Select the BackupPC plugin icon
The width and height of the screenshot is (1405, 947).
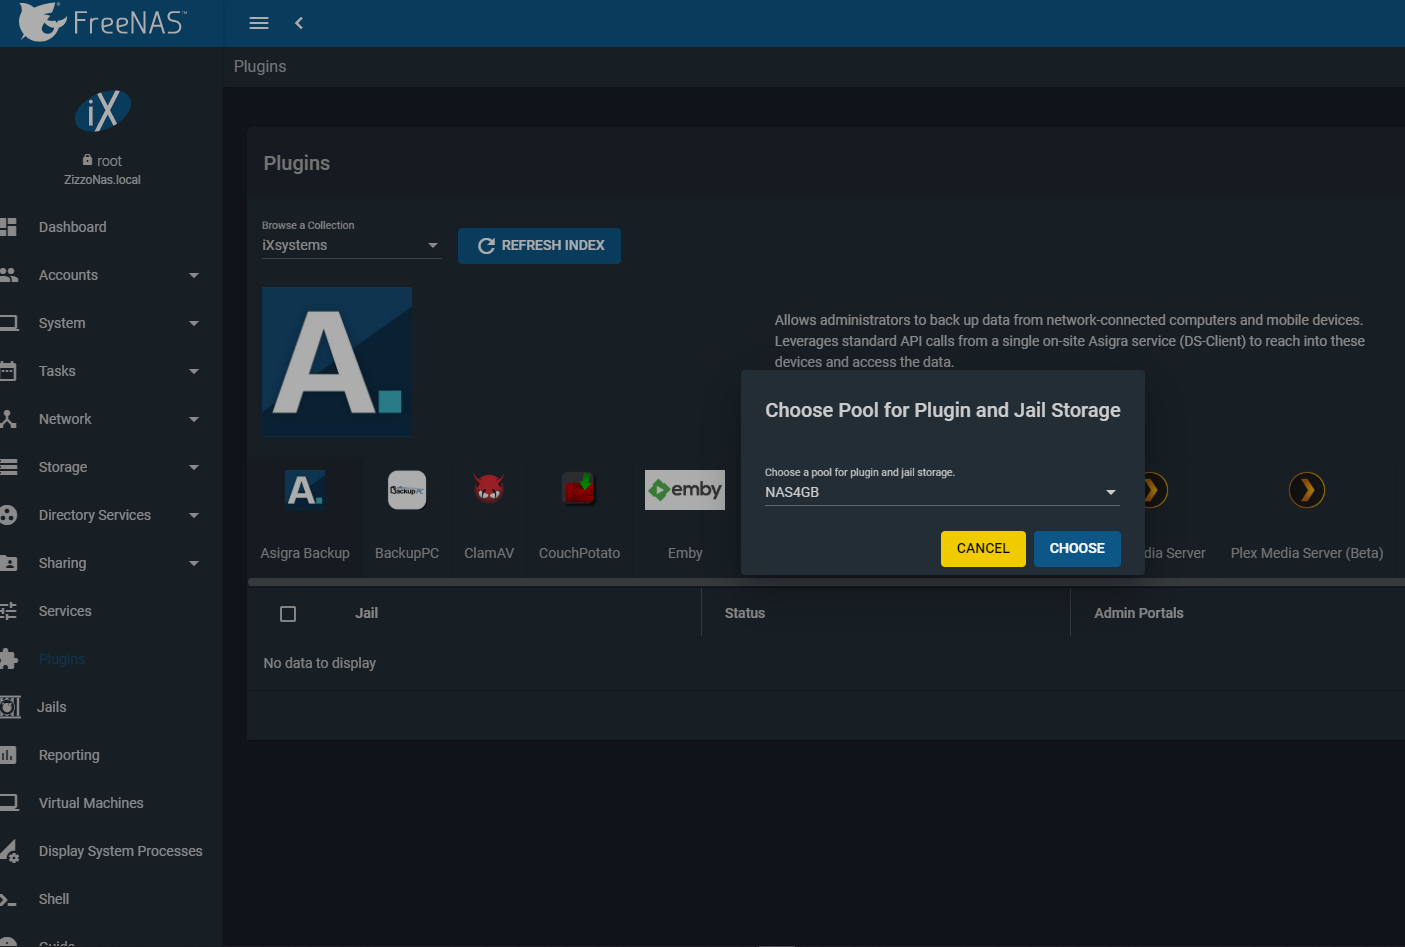407,490
